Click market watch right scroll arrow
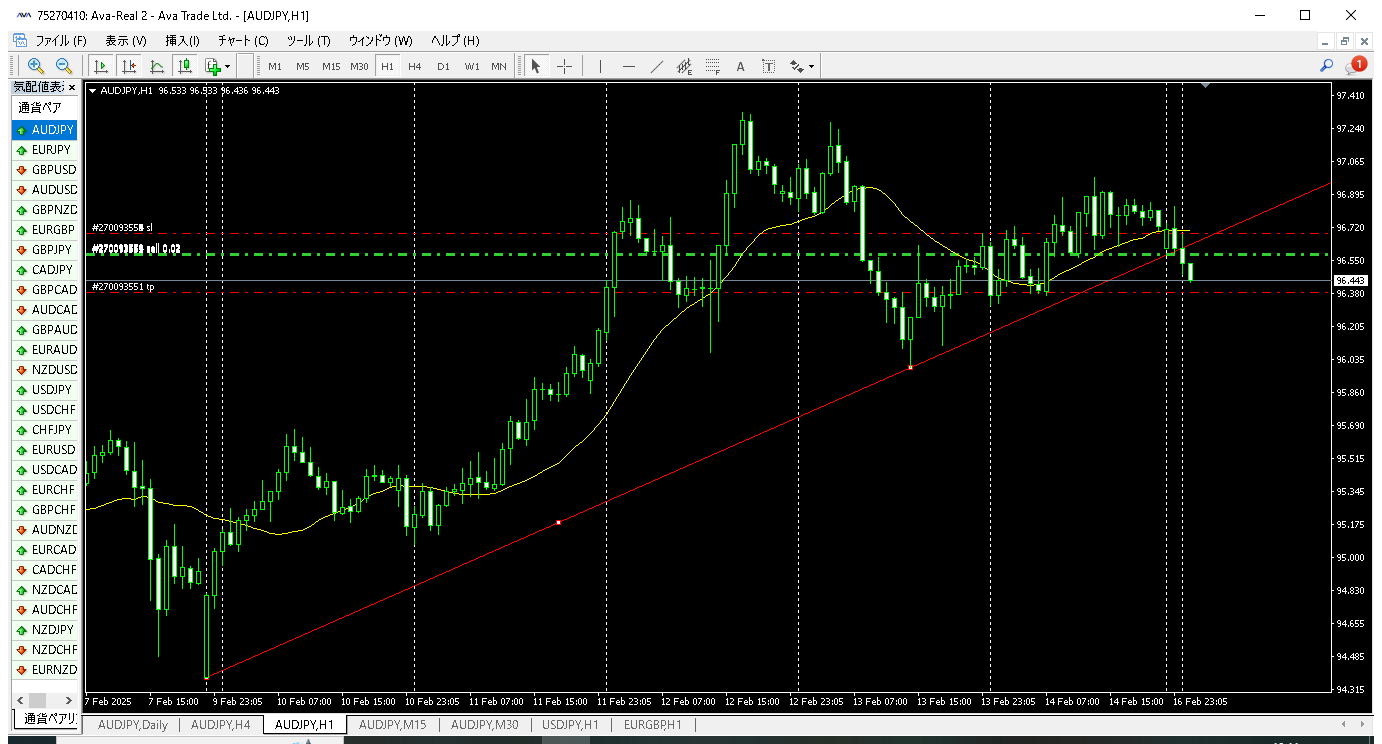Screen dimensions: 1382x744 pyautogui.click(x=69, y=700)
